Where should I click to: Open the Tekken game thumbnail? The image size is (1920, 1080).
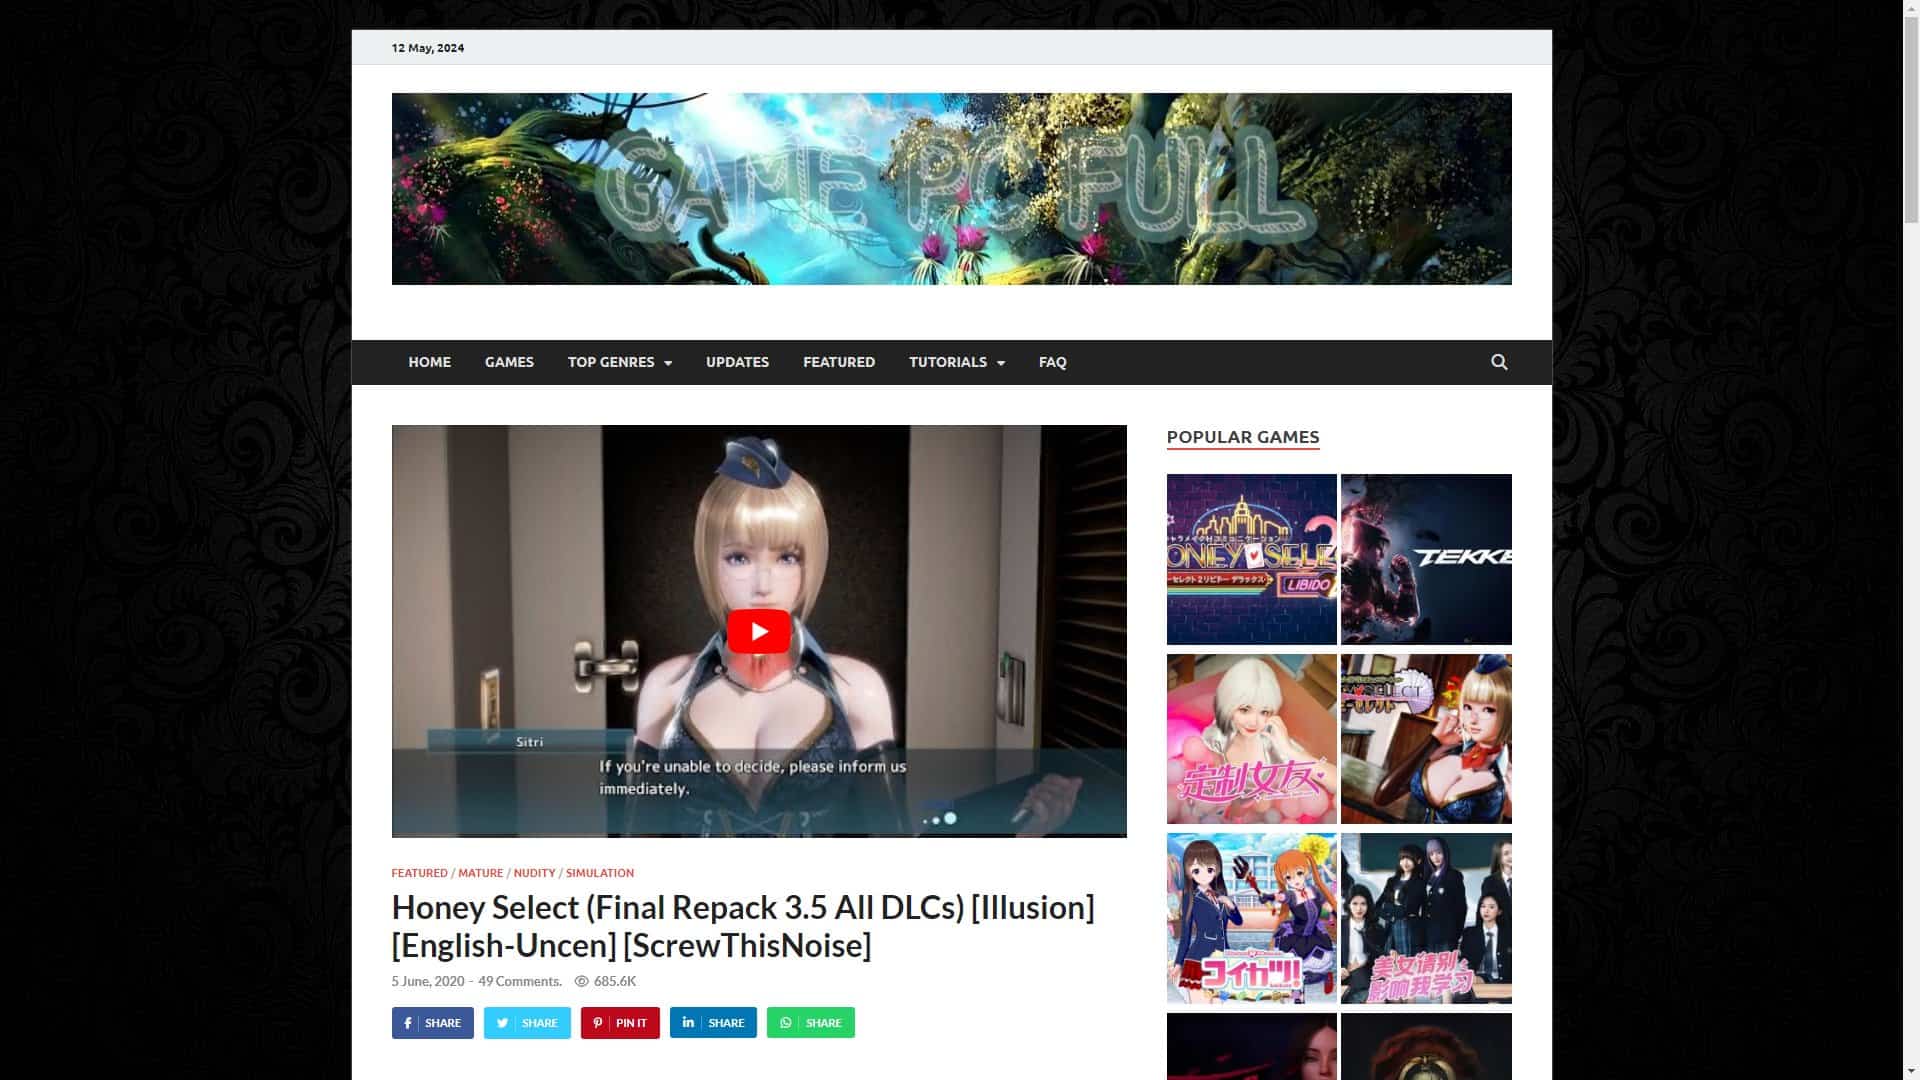pyautogui.click(x=1426, y=559)
